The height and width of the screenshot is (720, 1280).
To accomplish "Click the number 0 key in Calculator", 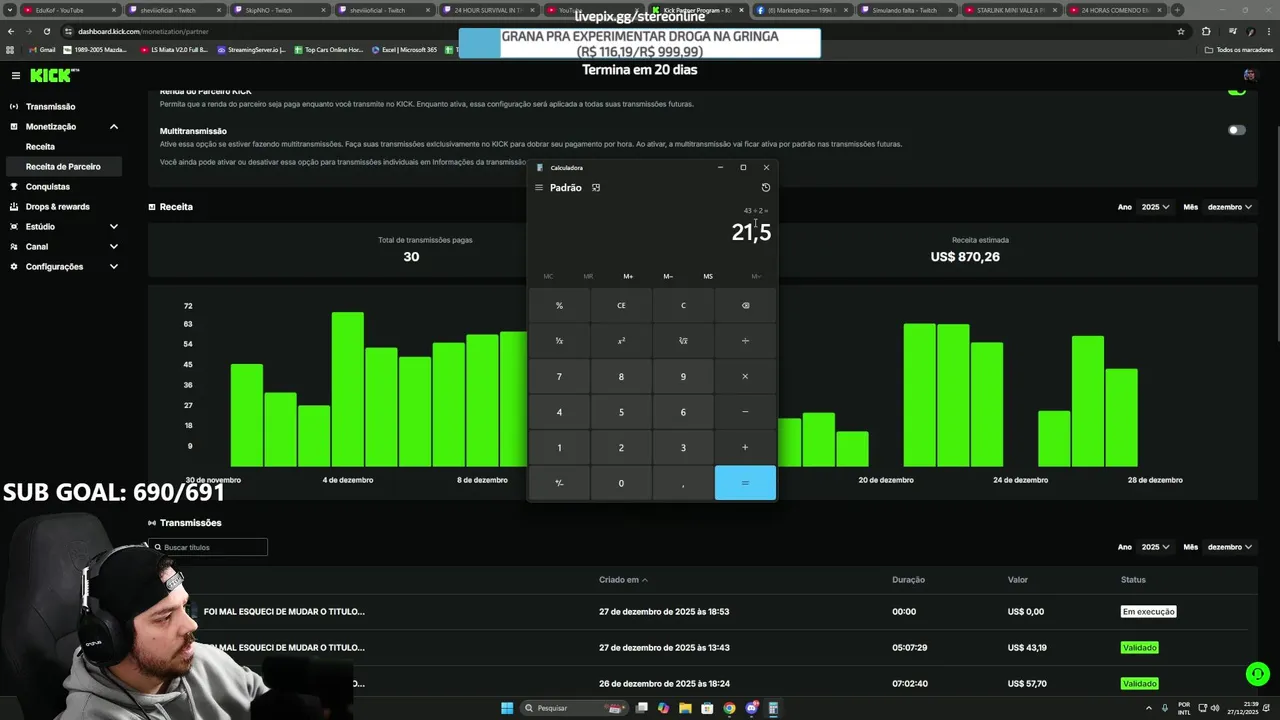I will 621,483.
